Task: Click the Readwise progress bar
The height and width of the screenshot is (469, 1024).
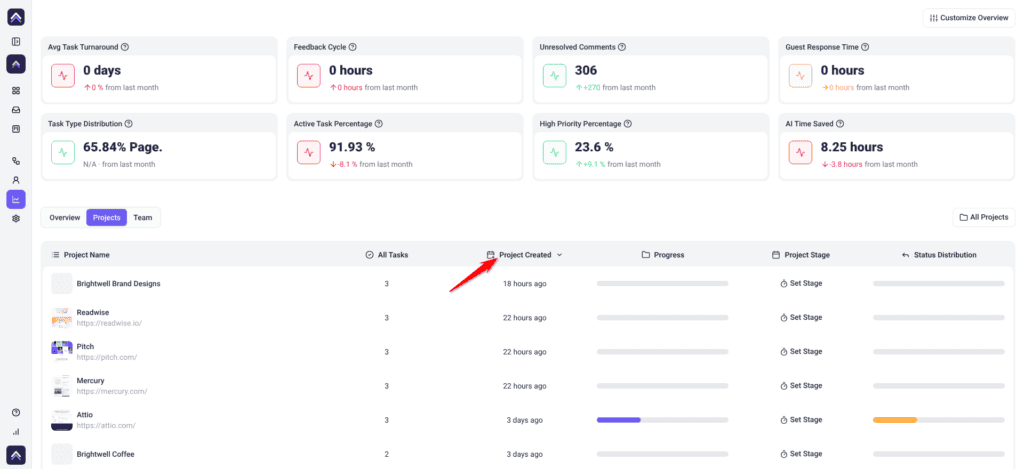Action: click(x=662, y=317)
